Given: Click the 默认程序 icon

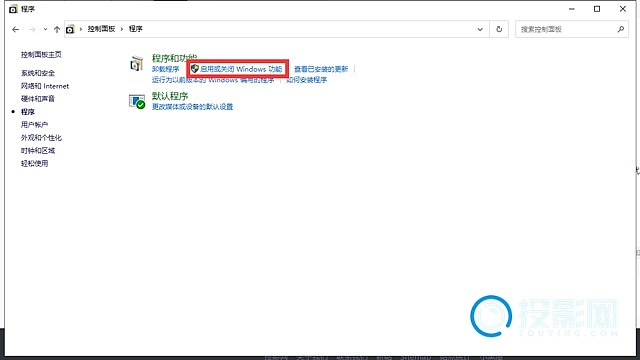Looking at the screenshot, I should (137, 101).
